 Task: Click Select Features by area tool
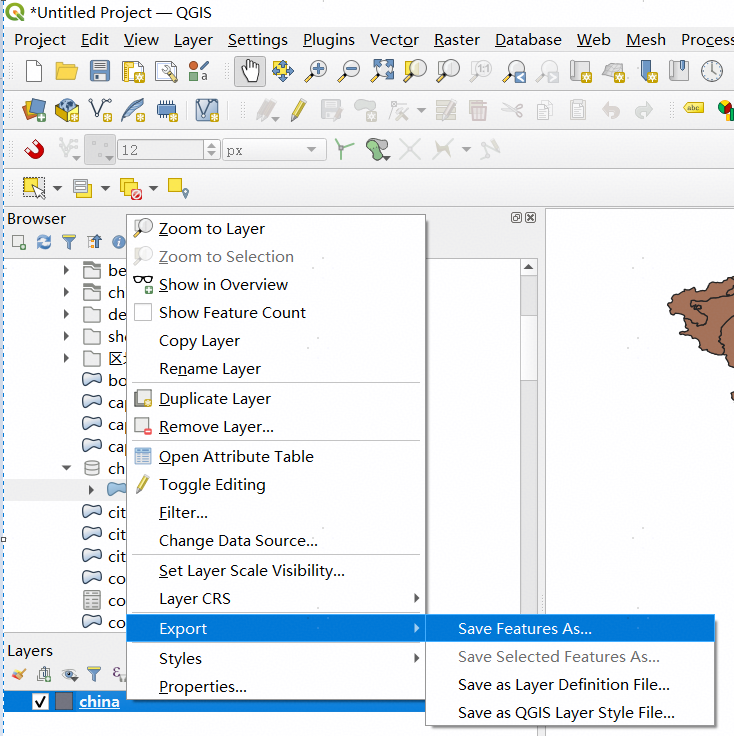[x=34, y=187]
